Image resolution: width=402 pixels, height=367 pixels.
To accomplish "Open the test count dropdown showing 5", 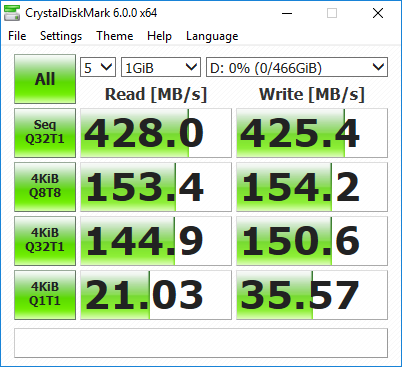I will (x=98, y=67).
